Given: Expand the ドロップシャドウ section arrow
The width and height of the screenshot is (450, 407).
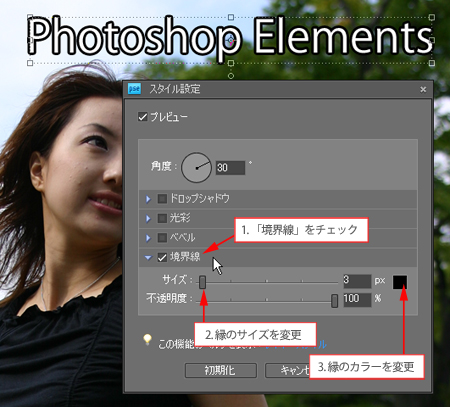Looking at the screenshot, I should coord(148,199).
